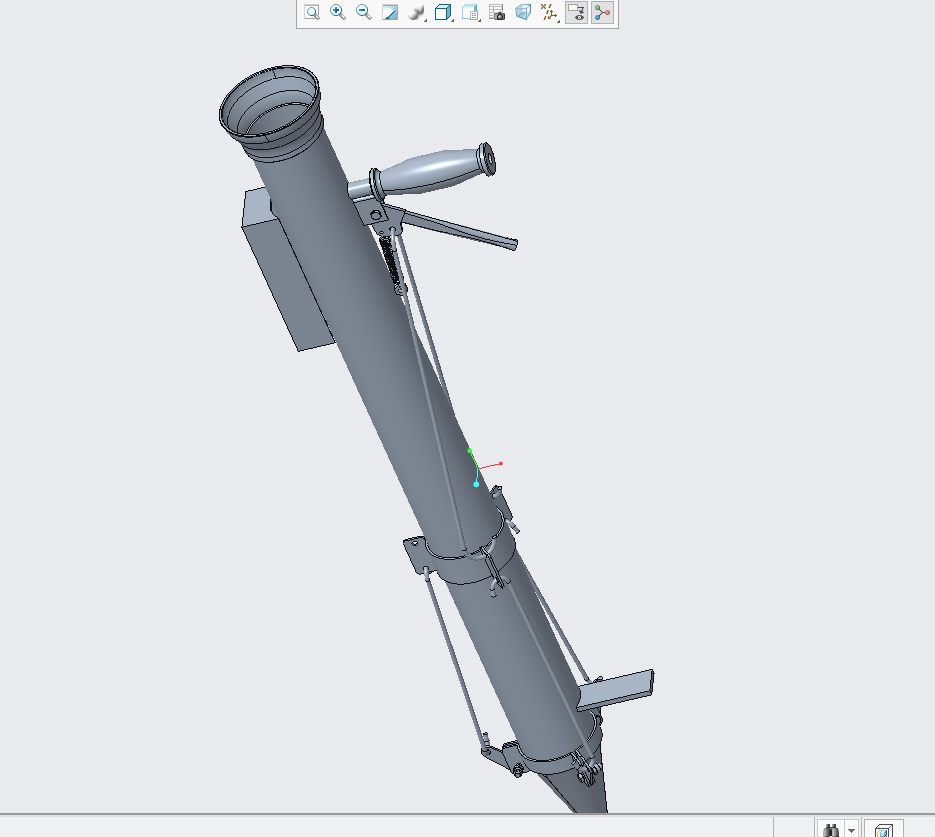935x837 pixels.
Task: Open the Datum Display Filters menu
Action: [x=549, y=13]
